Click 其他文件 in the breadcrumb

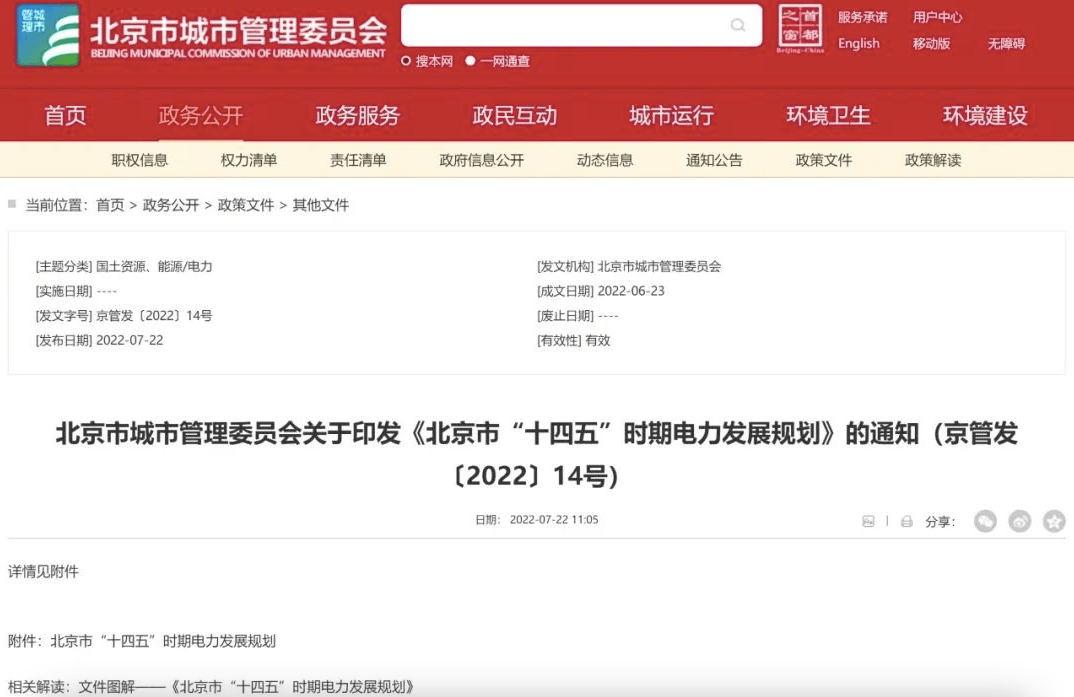[321, 205]
